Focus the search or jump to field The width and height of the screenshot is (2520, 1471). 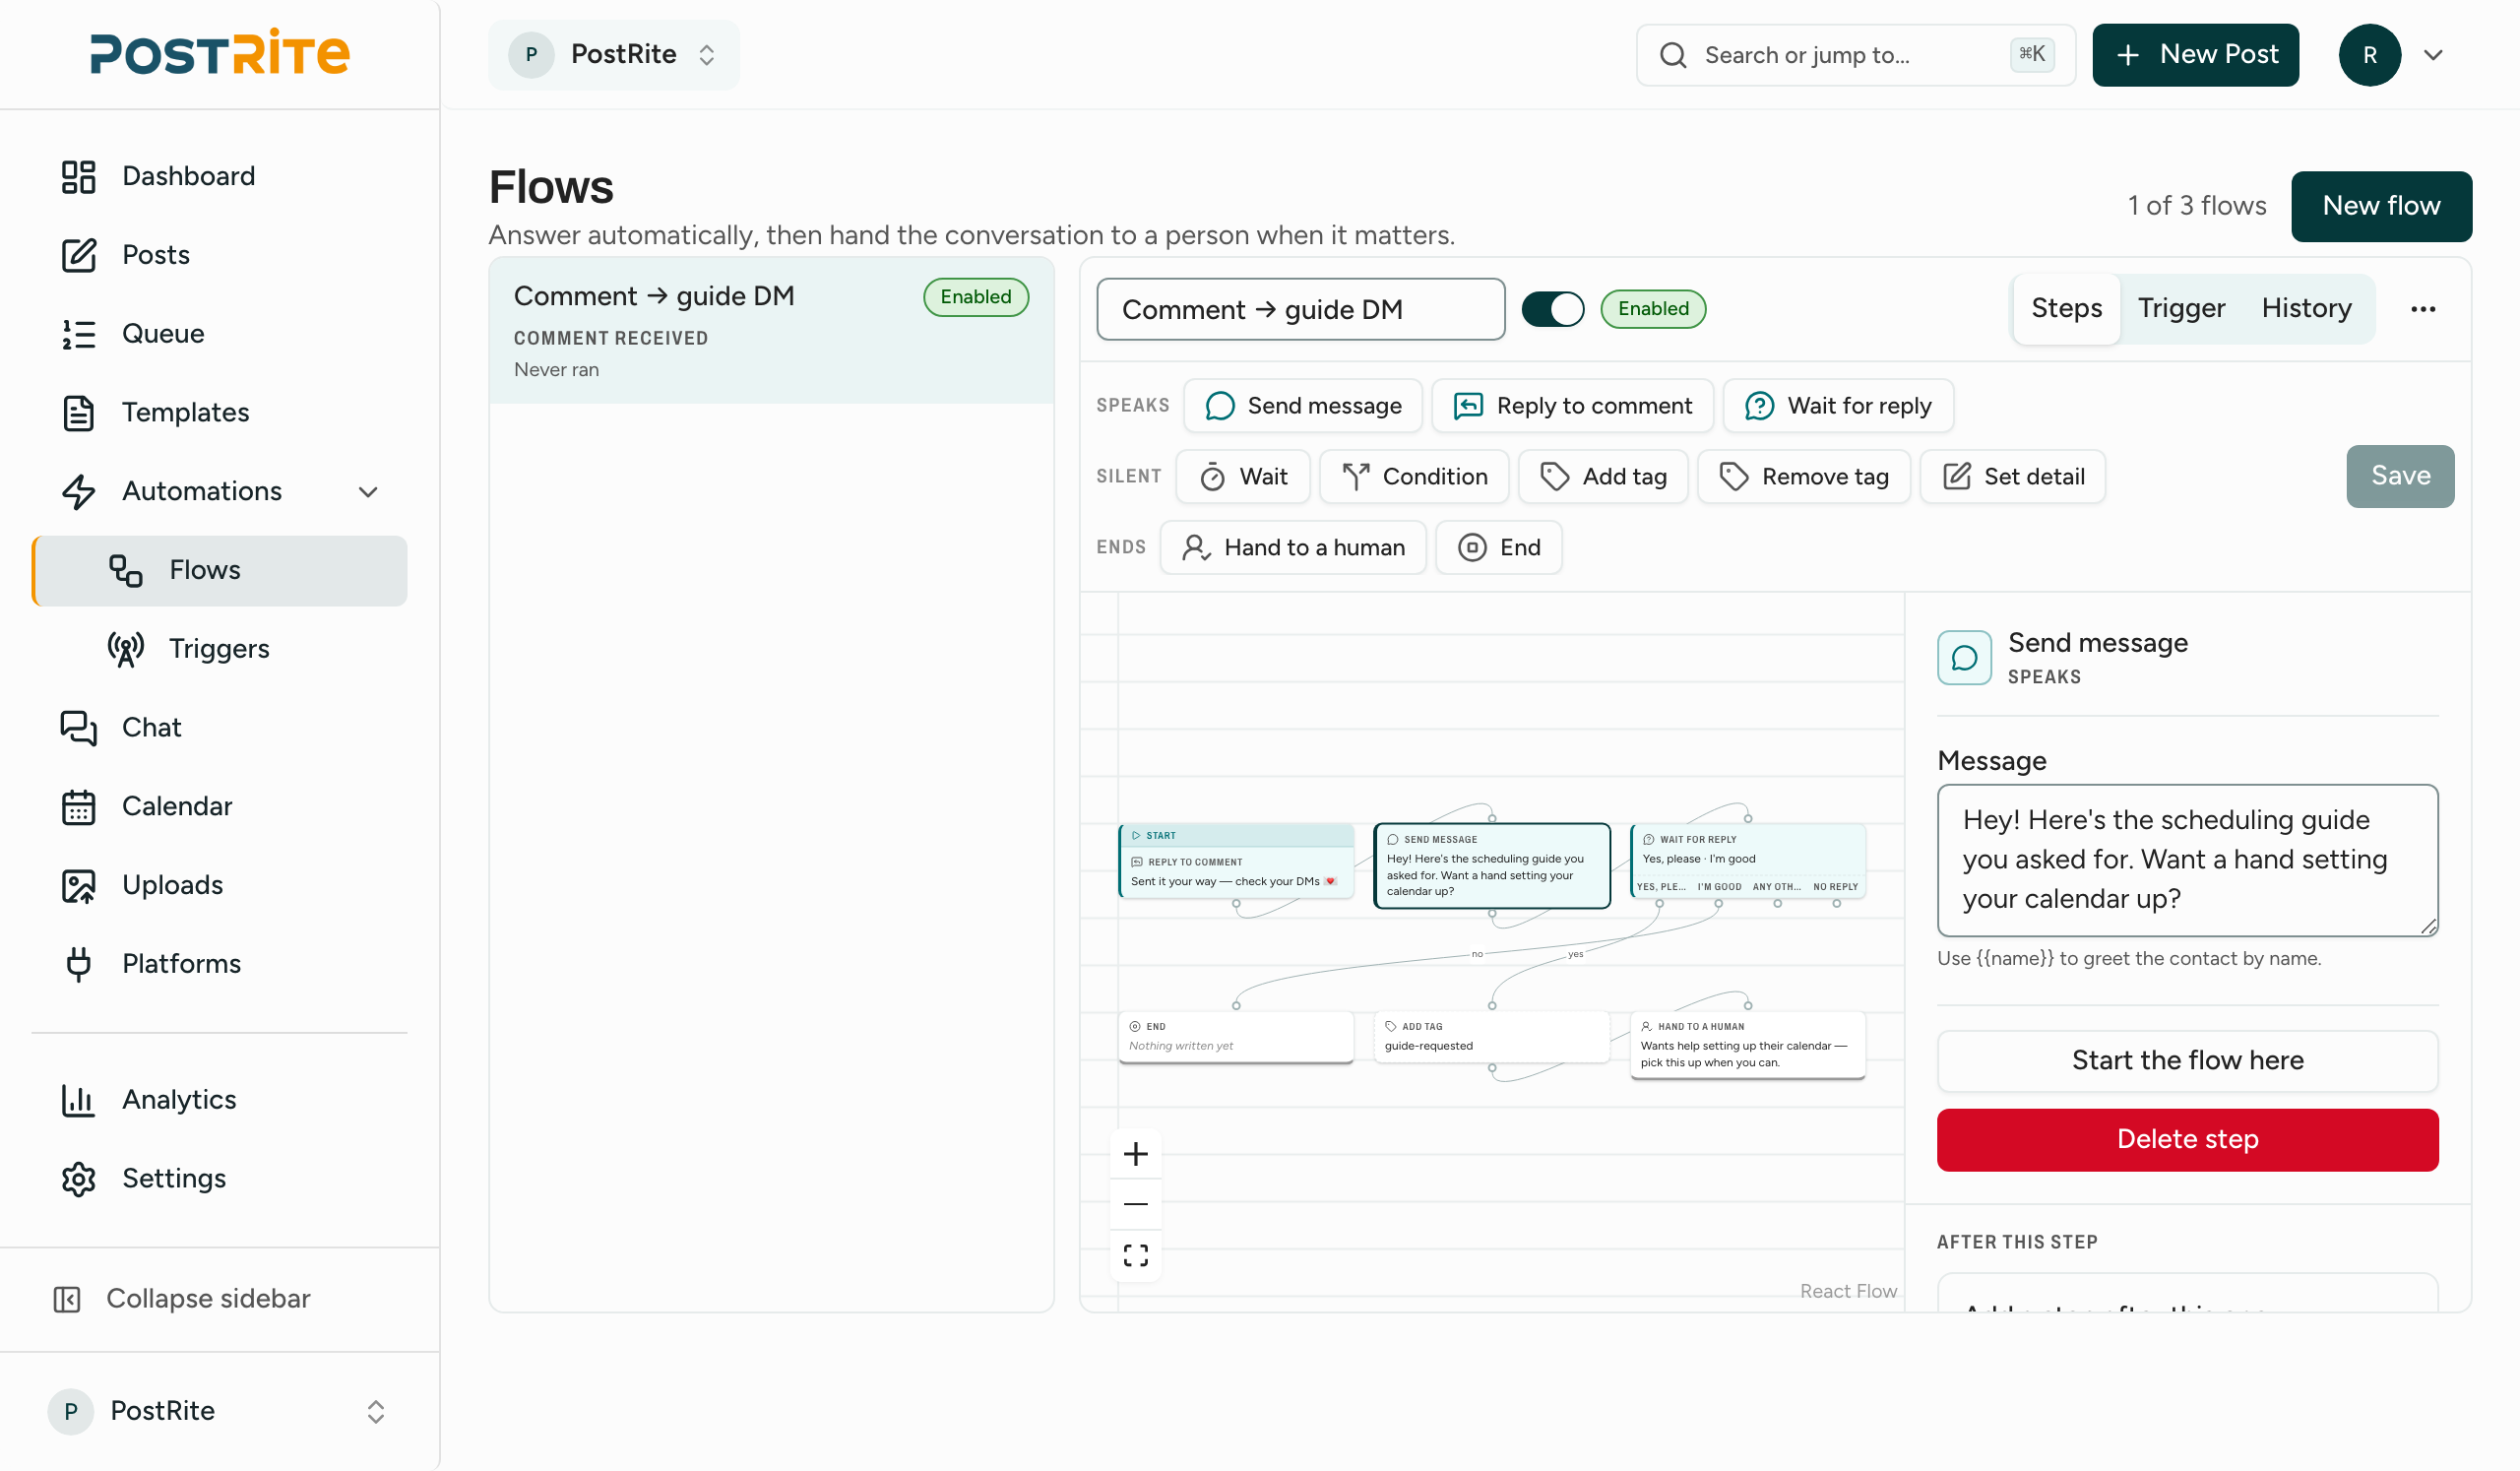point(1856,55)
